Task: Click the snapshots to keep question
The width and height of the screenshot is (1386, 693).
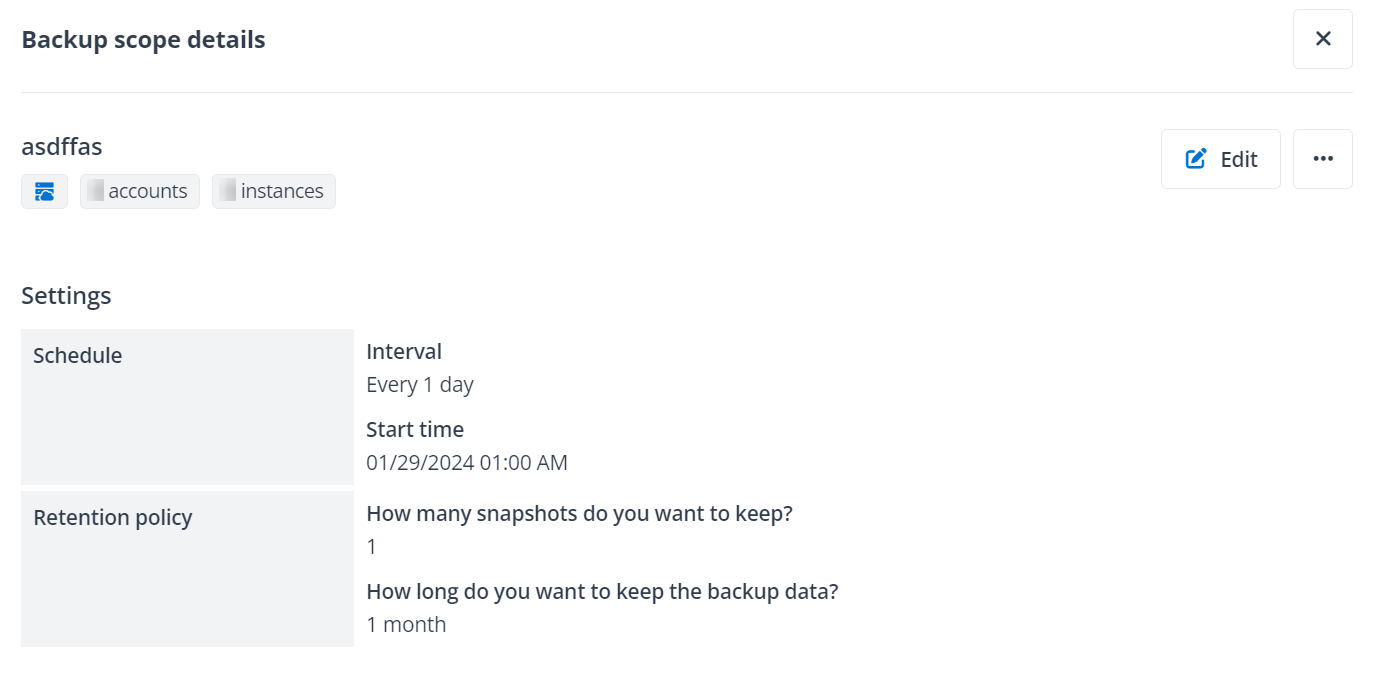Action: 579,513
